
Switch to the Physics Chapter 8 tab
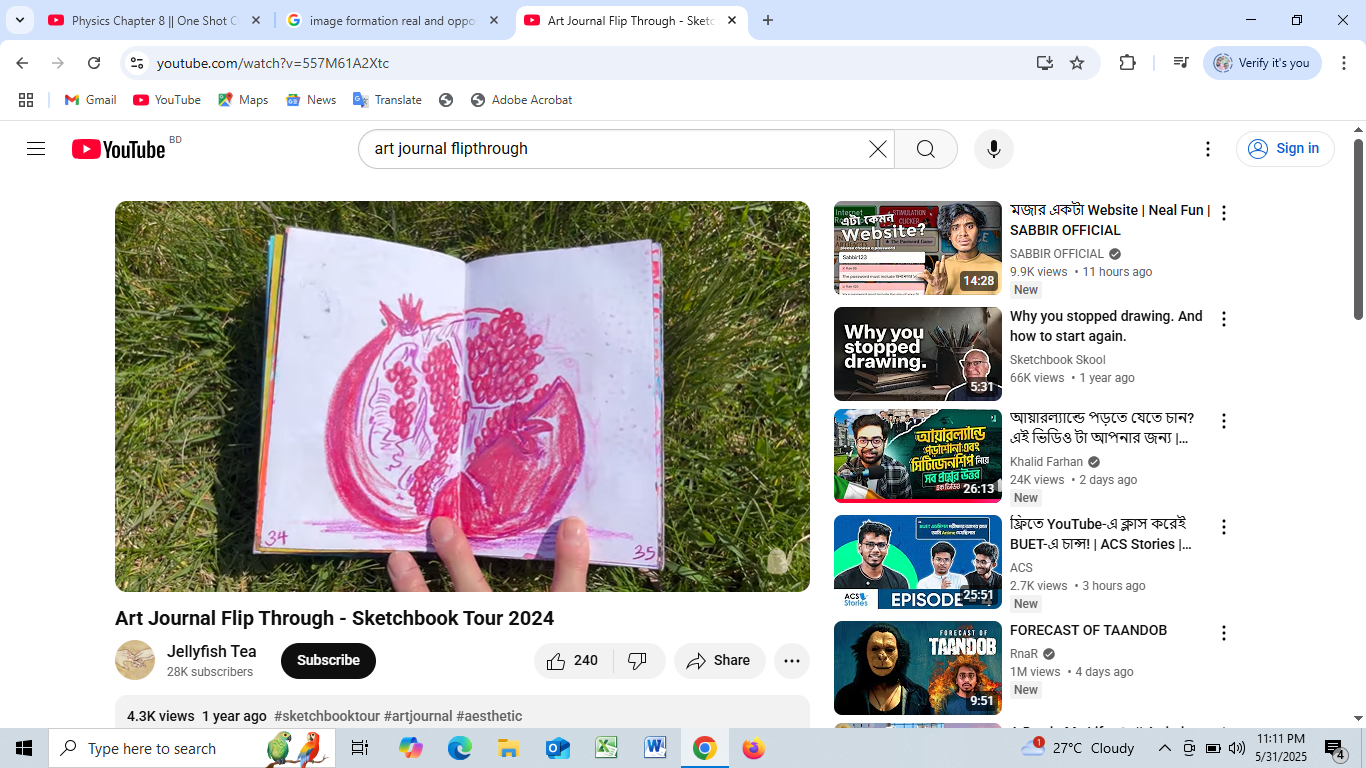click(x=153, y=21)
